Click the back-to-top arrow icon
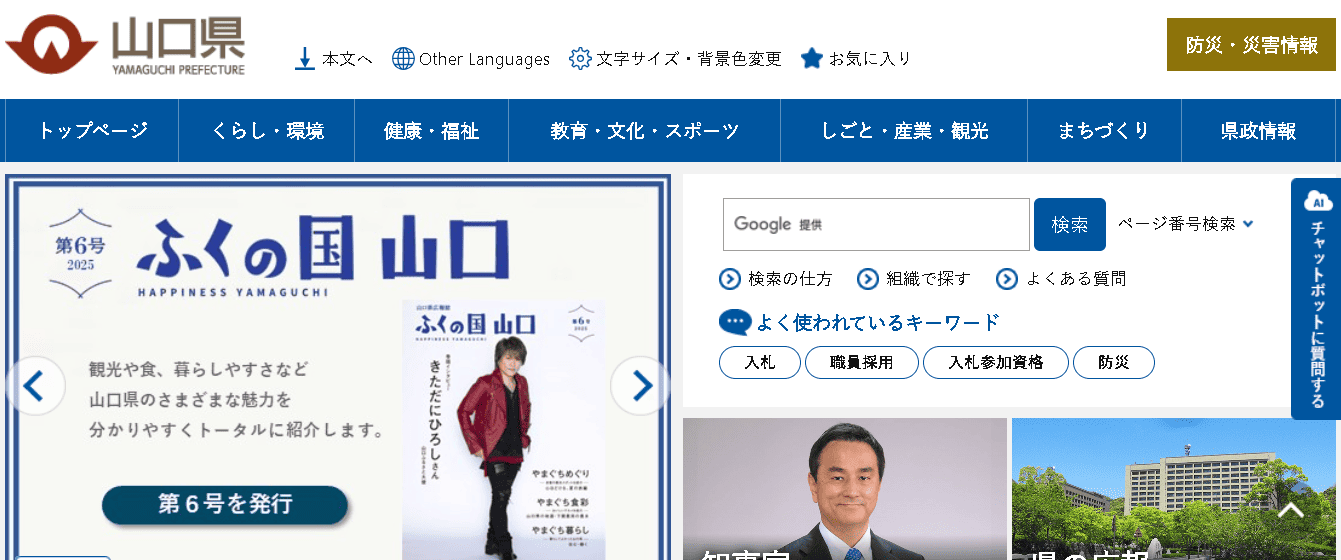The height and width of the screenshot is (560, 1341). [1291, 511]
